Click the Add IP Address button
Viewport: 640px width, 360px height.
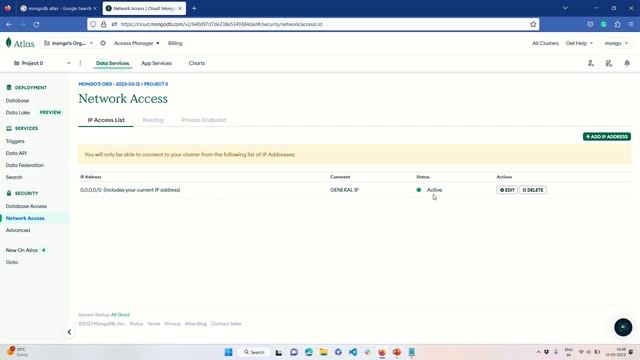[607, 136]
